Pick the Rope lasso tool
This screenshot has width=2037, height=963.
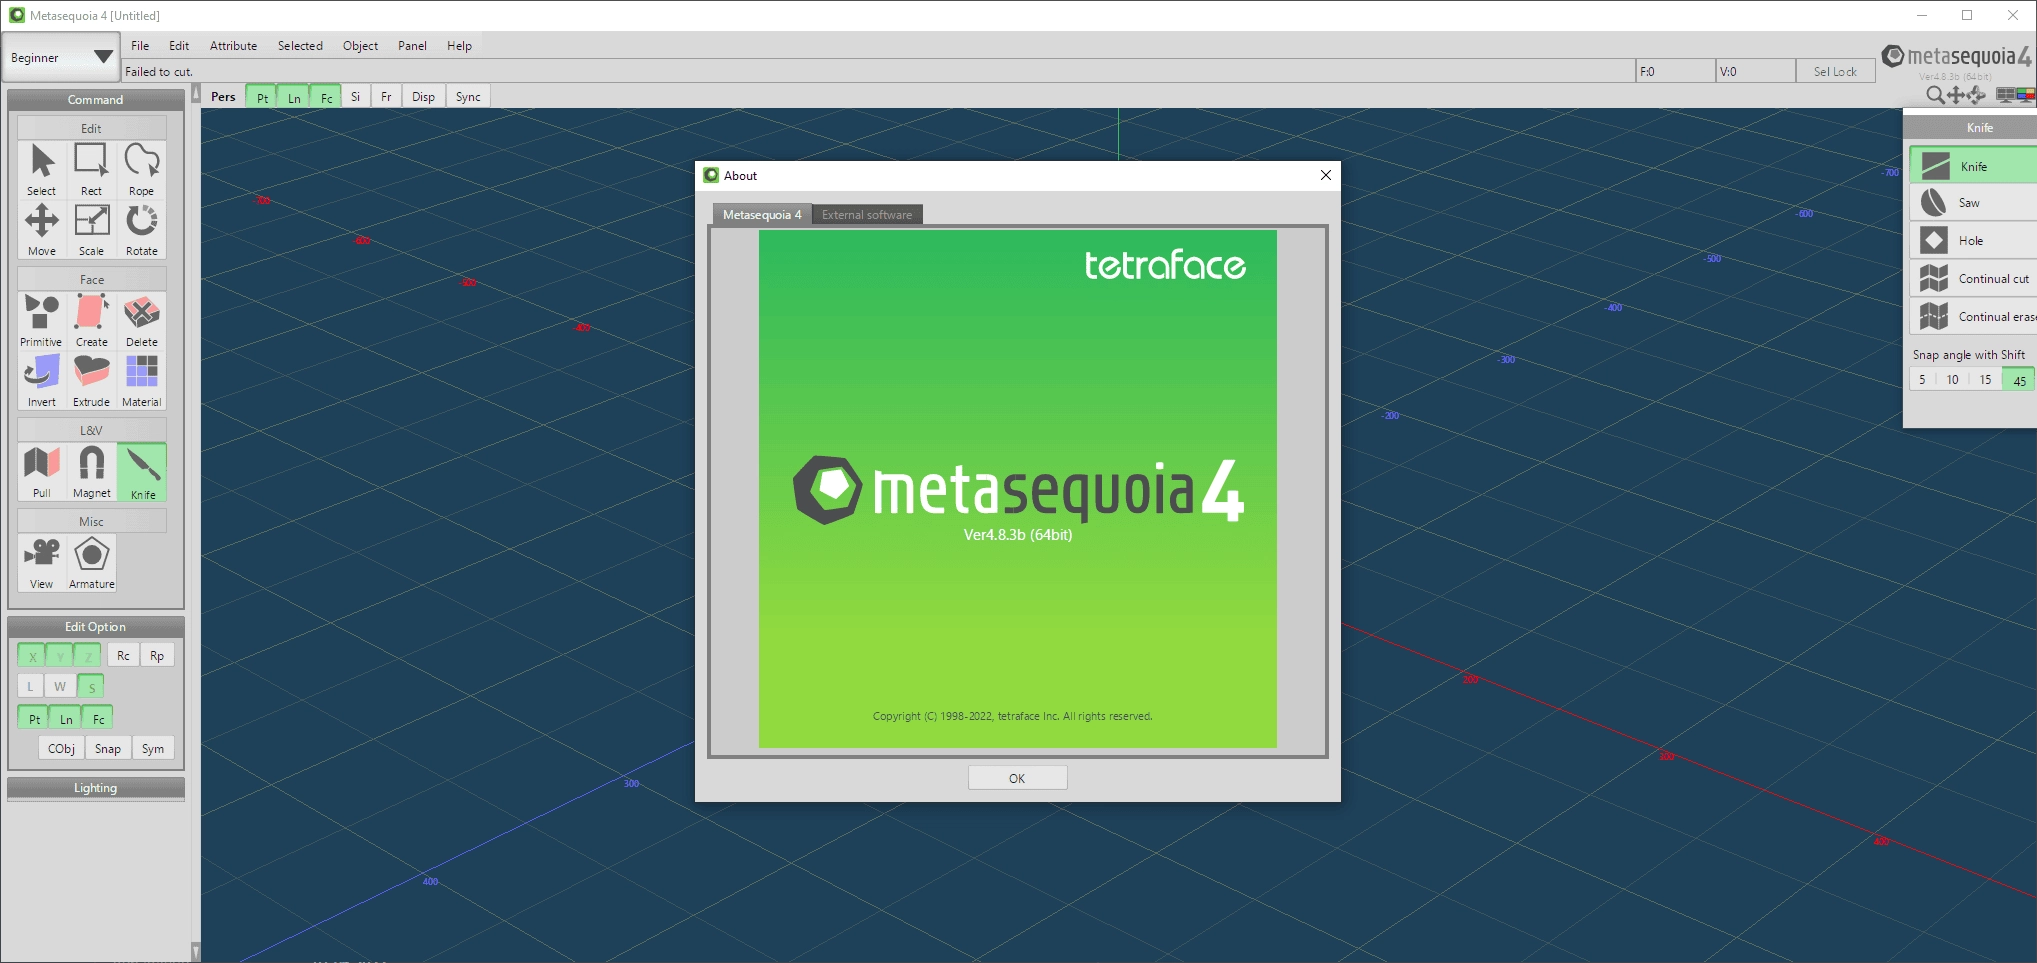[x=141, y=169]
